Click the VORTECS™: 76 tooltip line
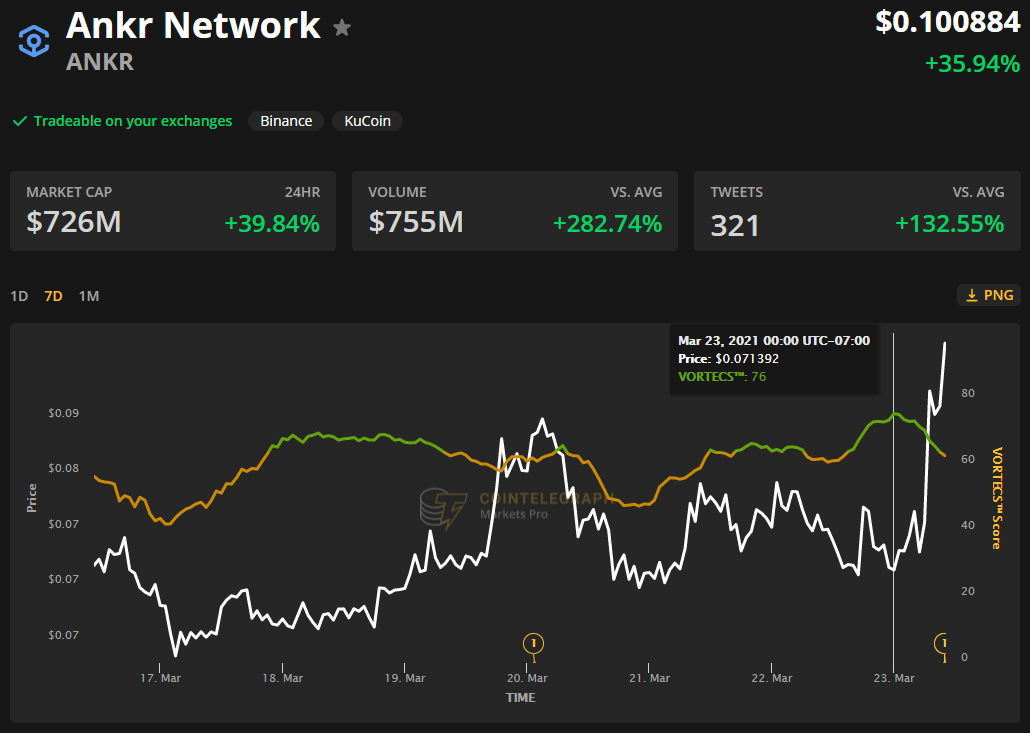This screenshot has height=733, width=1030. coord(722,377)
